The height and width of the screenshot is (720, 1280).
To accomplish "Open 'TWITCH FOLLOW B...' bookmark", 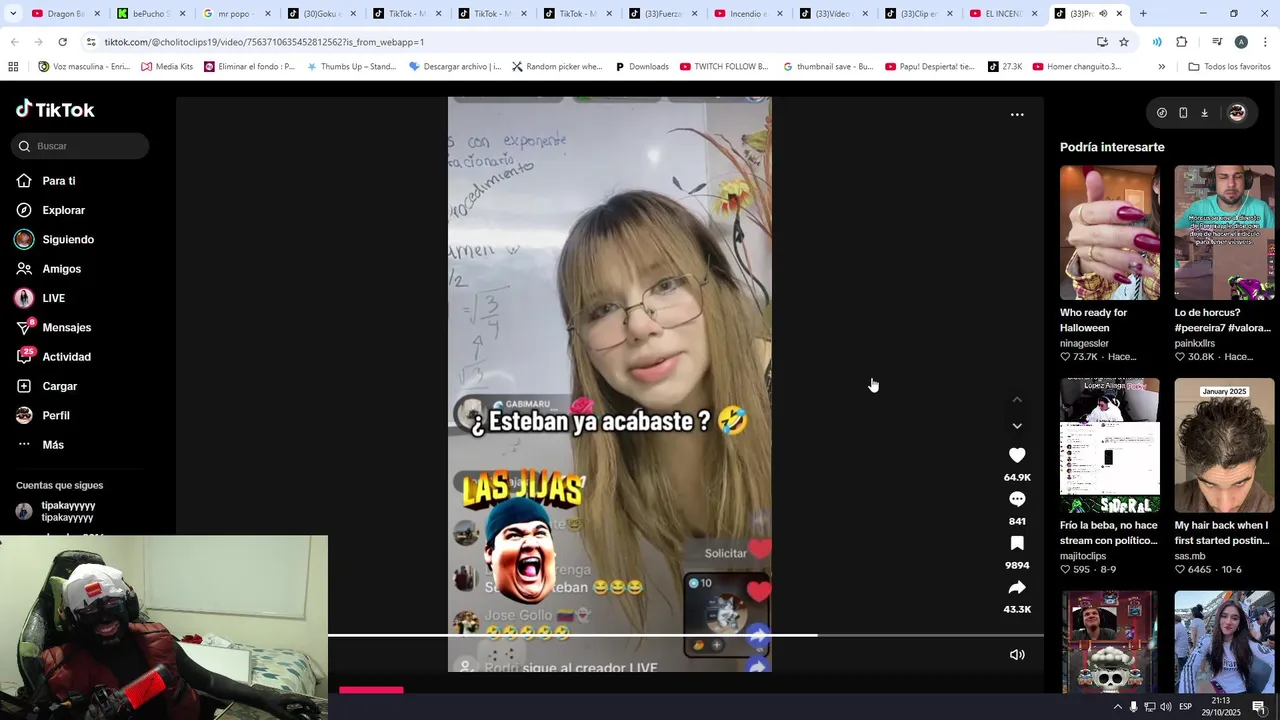I will pos(724,67).
